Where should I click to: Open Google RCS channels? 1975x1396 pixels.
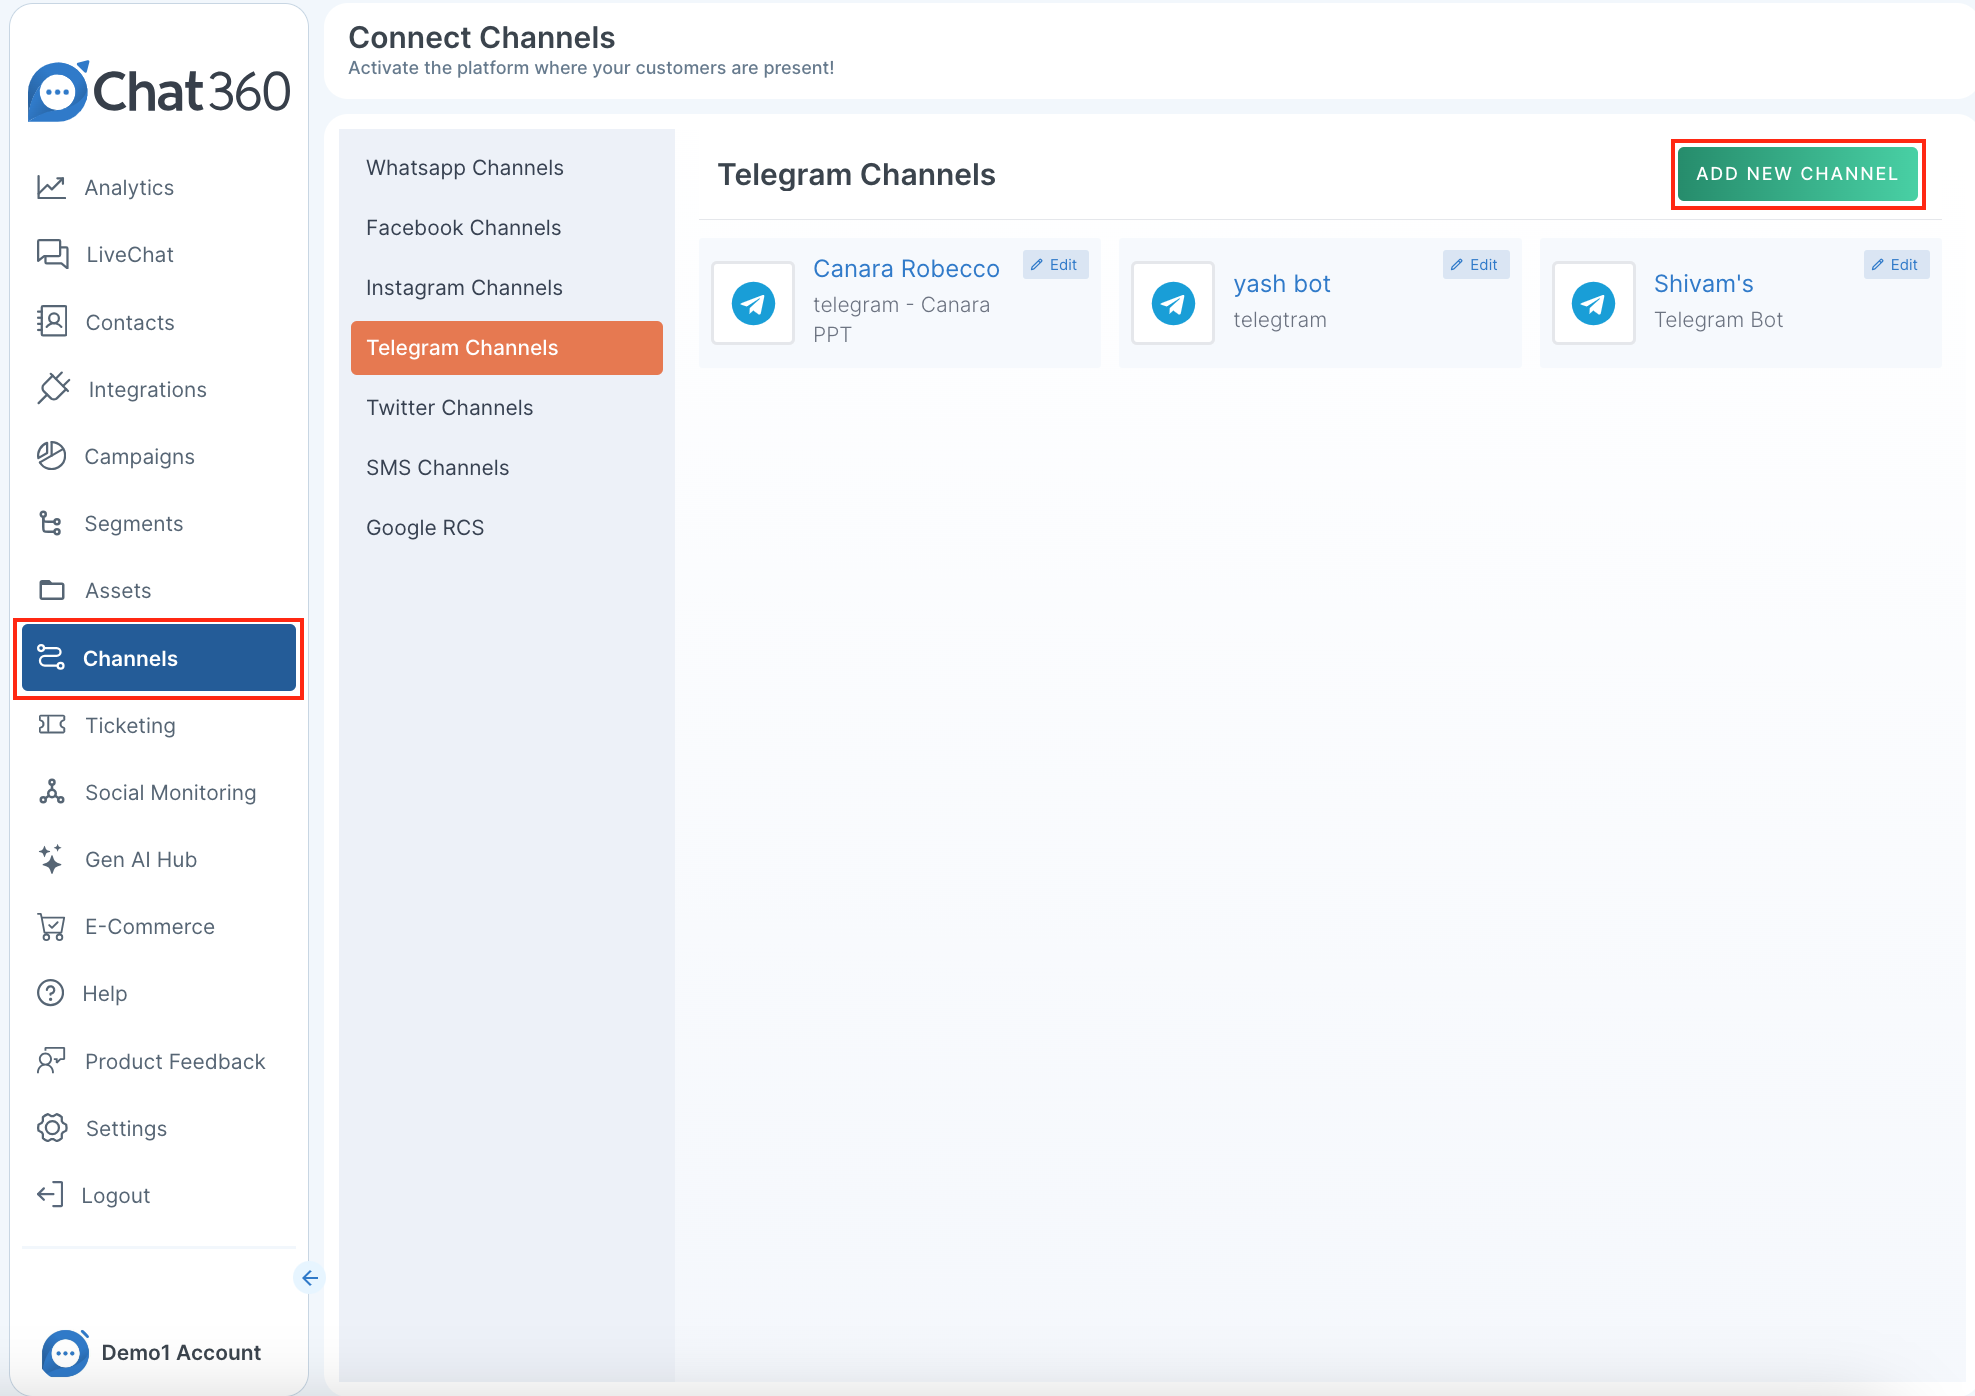coord(507,528)
